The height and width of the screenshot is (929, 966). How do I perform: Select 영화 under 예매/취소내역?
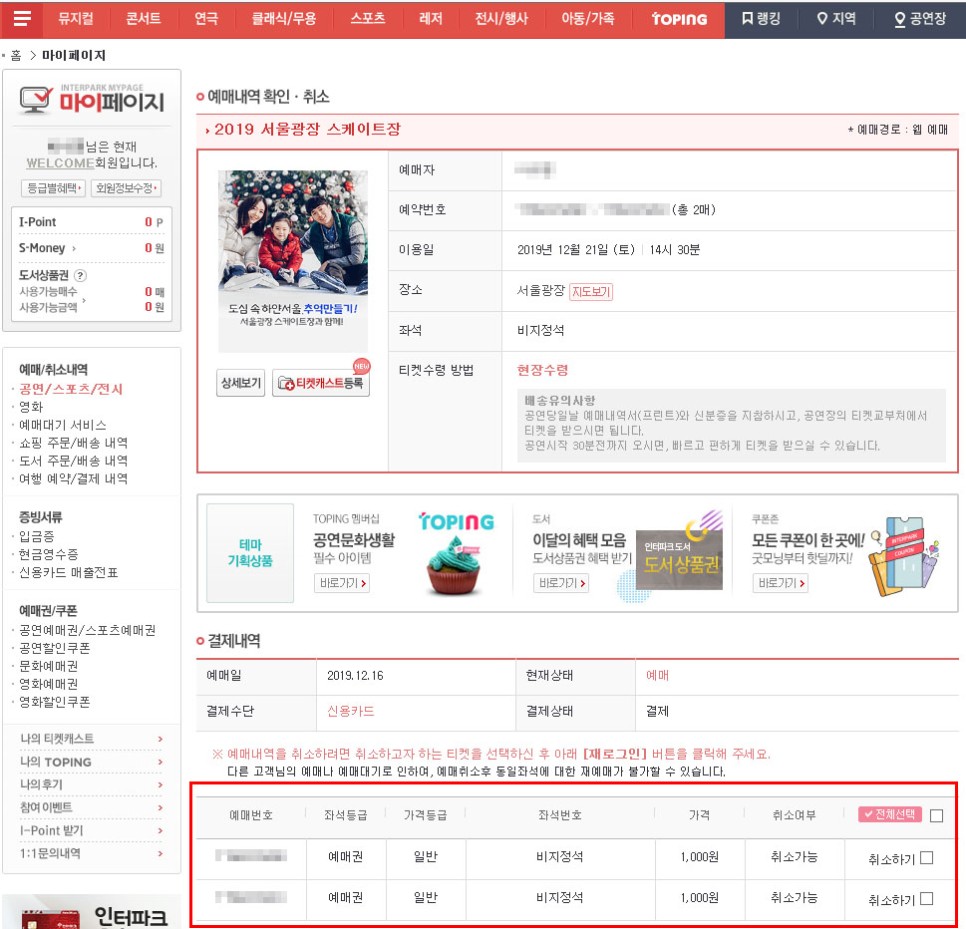(31, 407)
